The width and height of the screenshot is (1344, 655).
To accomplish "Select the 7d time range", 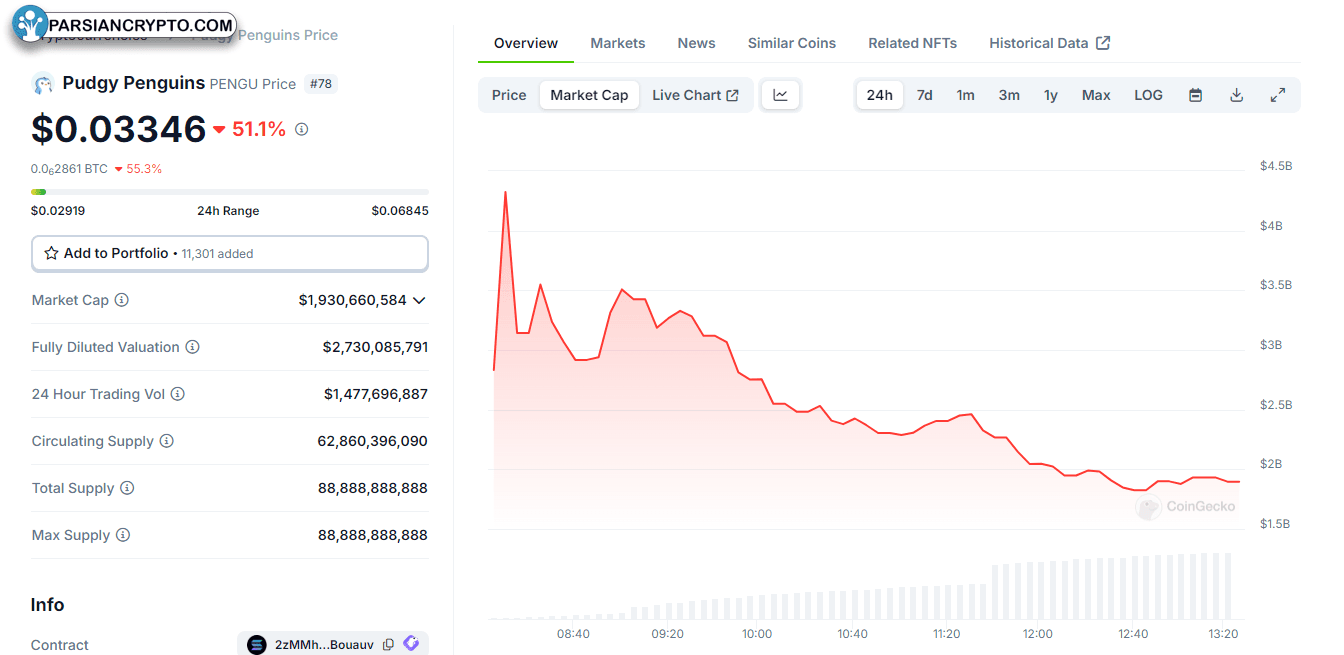I will pyautogui.click(x=925, y=95).
